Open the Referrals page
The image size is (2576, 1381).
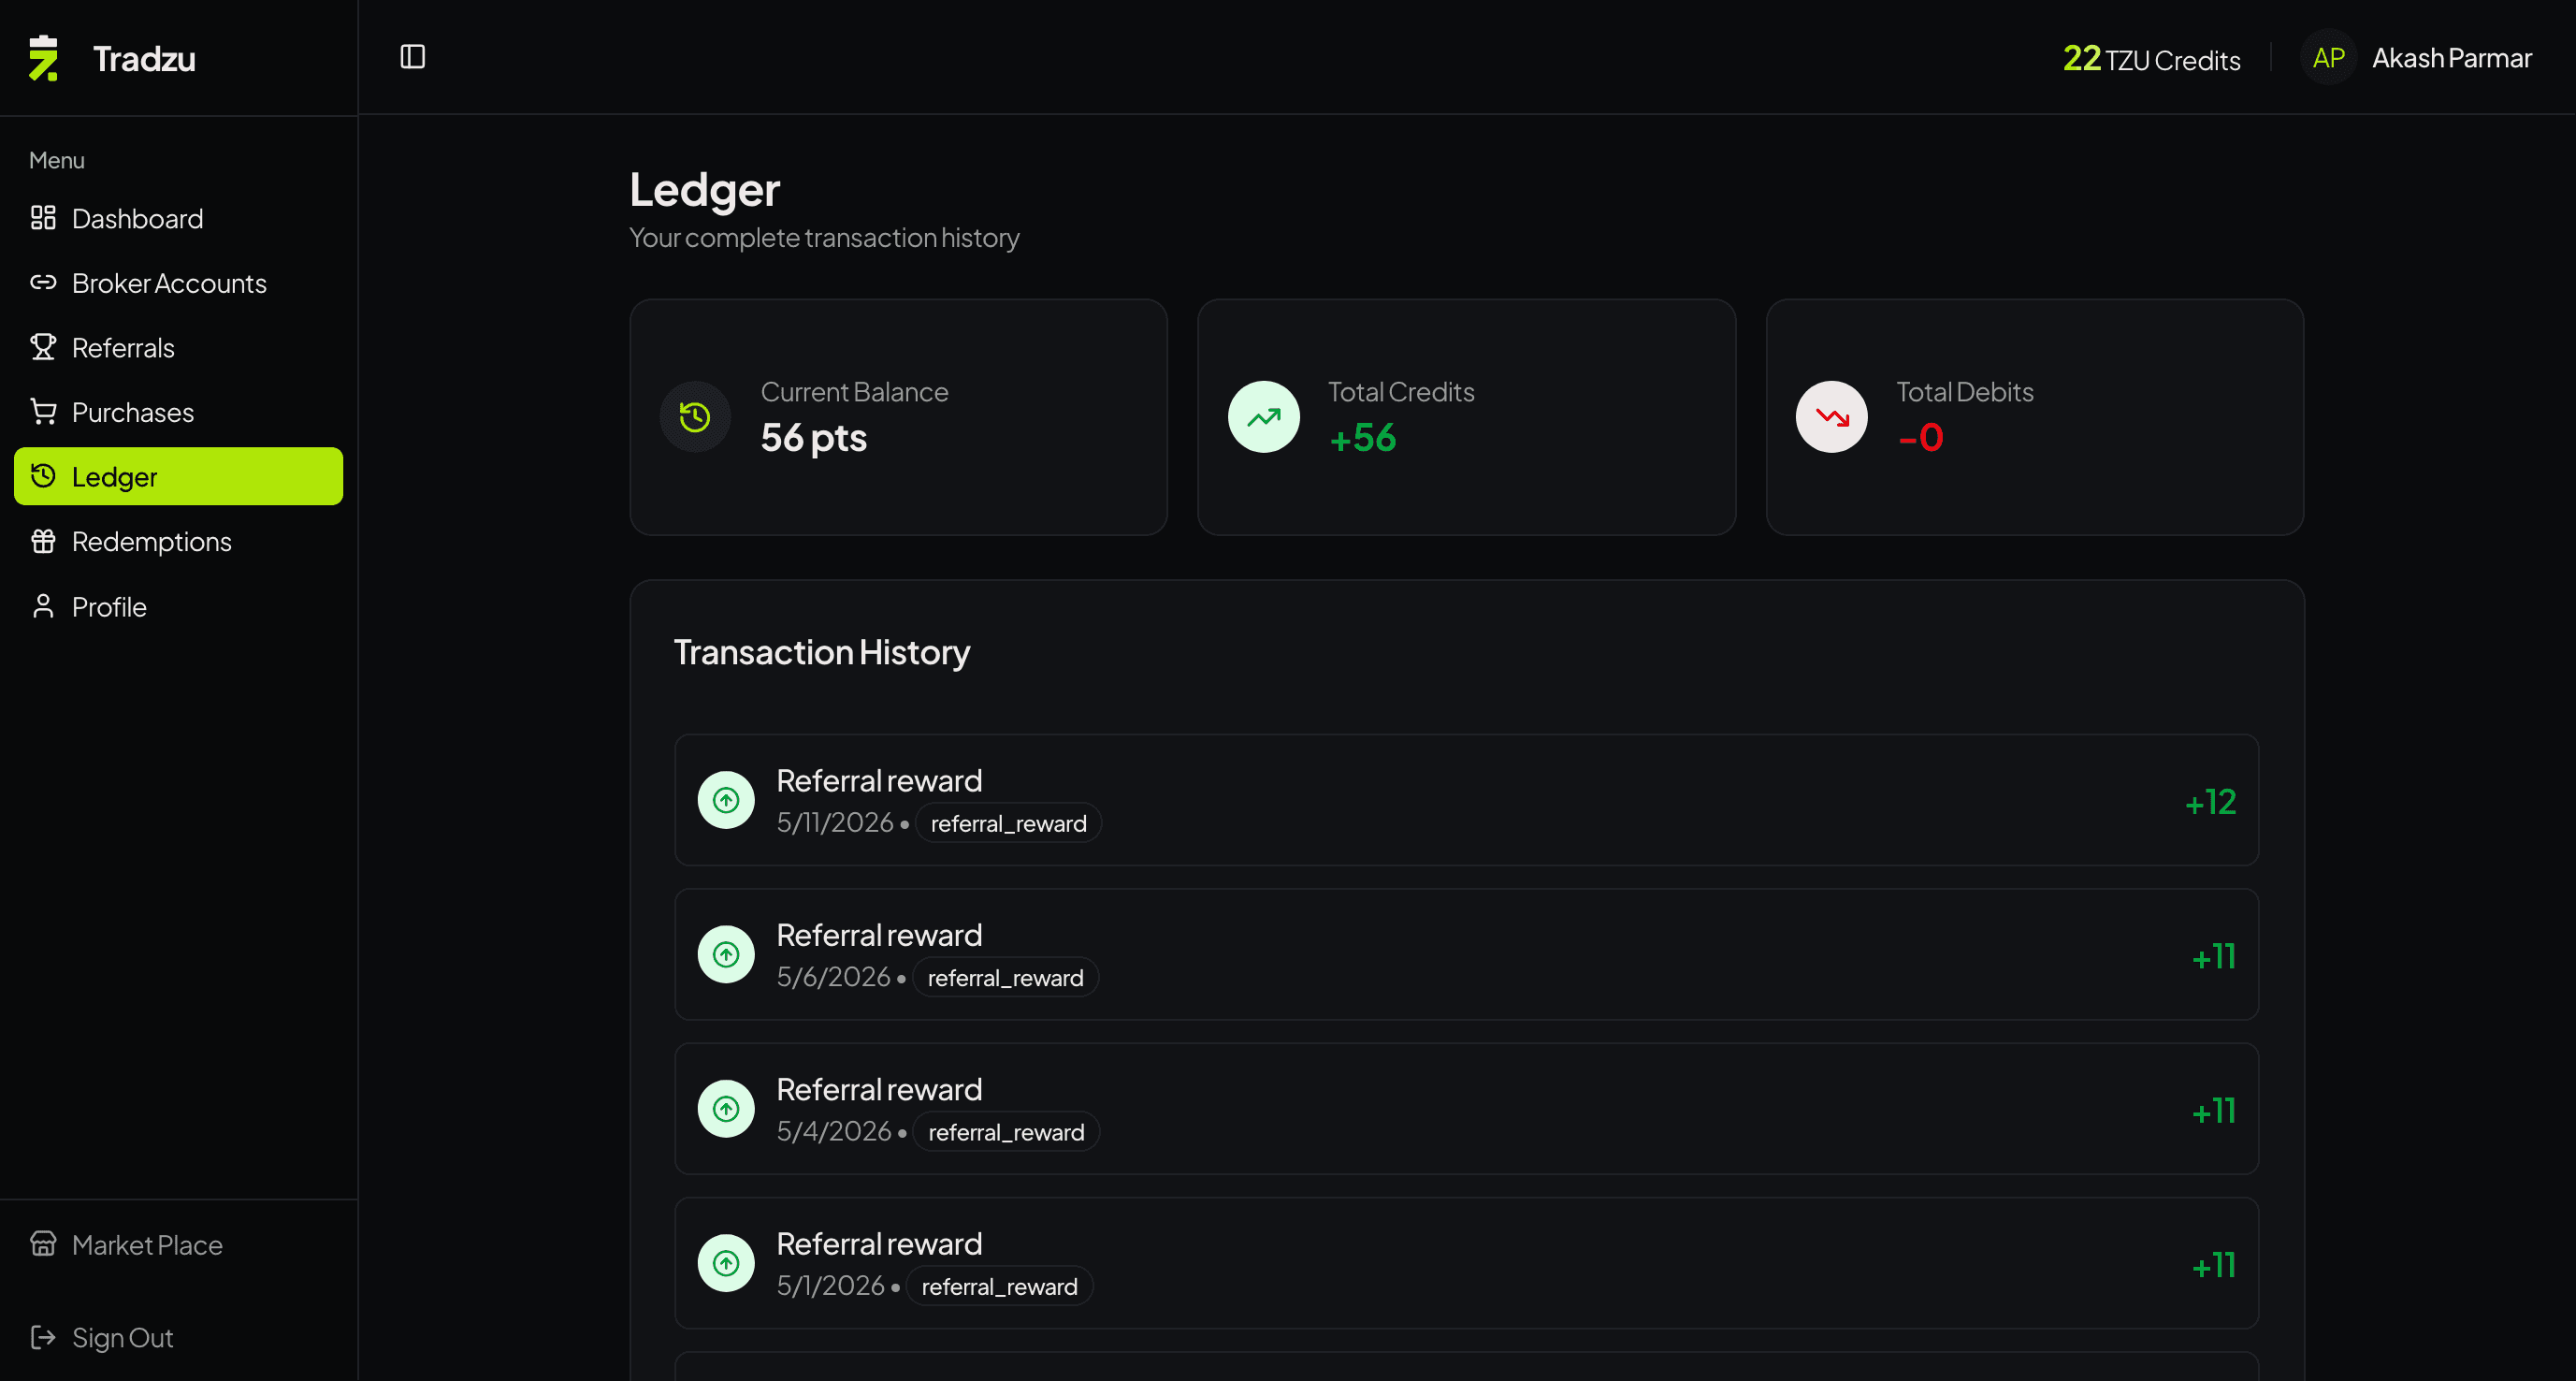click(178, 347)
